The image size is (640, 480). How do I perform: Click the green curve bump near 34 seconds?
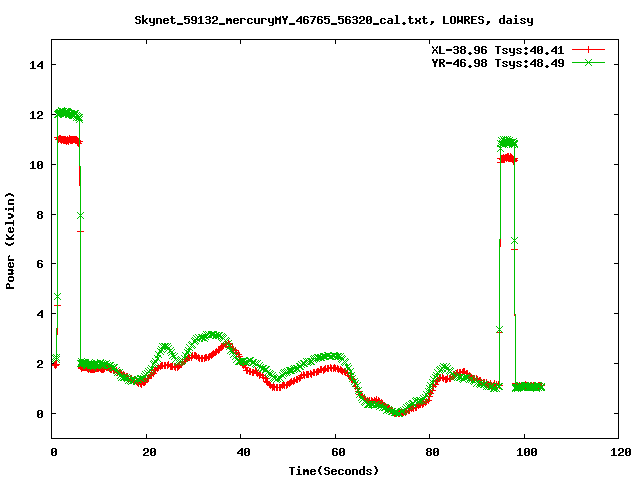pos(211,336)
